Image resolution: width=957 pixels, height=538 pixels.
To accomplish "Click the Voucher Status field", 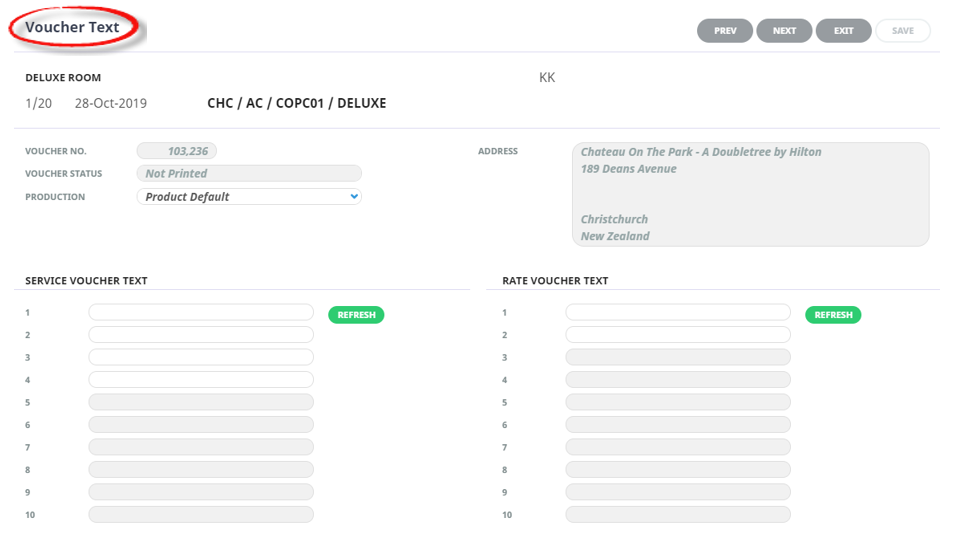I will [x=249, y=173].
